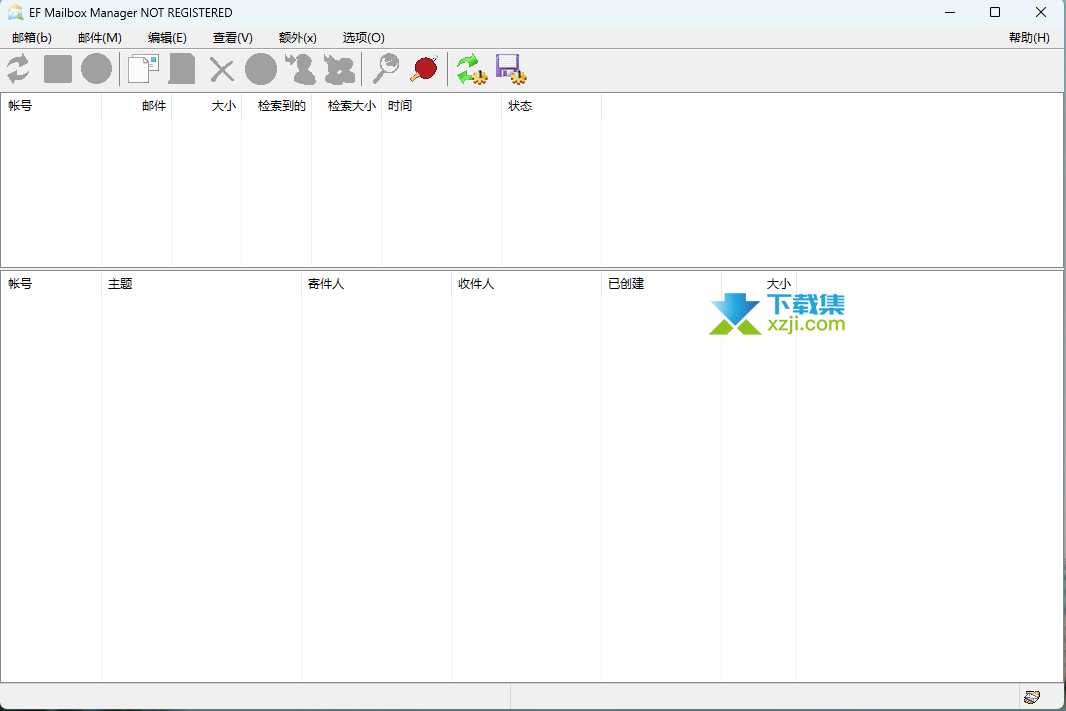Sort messages by 主题 column header
Image resolution: width=1066 pixels, height=711 pixels.
[x=120, y=284]
